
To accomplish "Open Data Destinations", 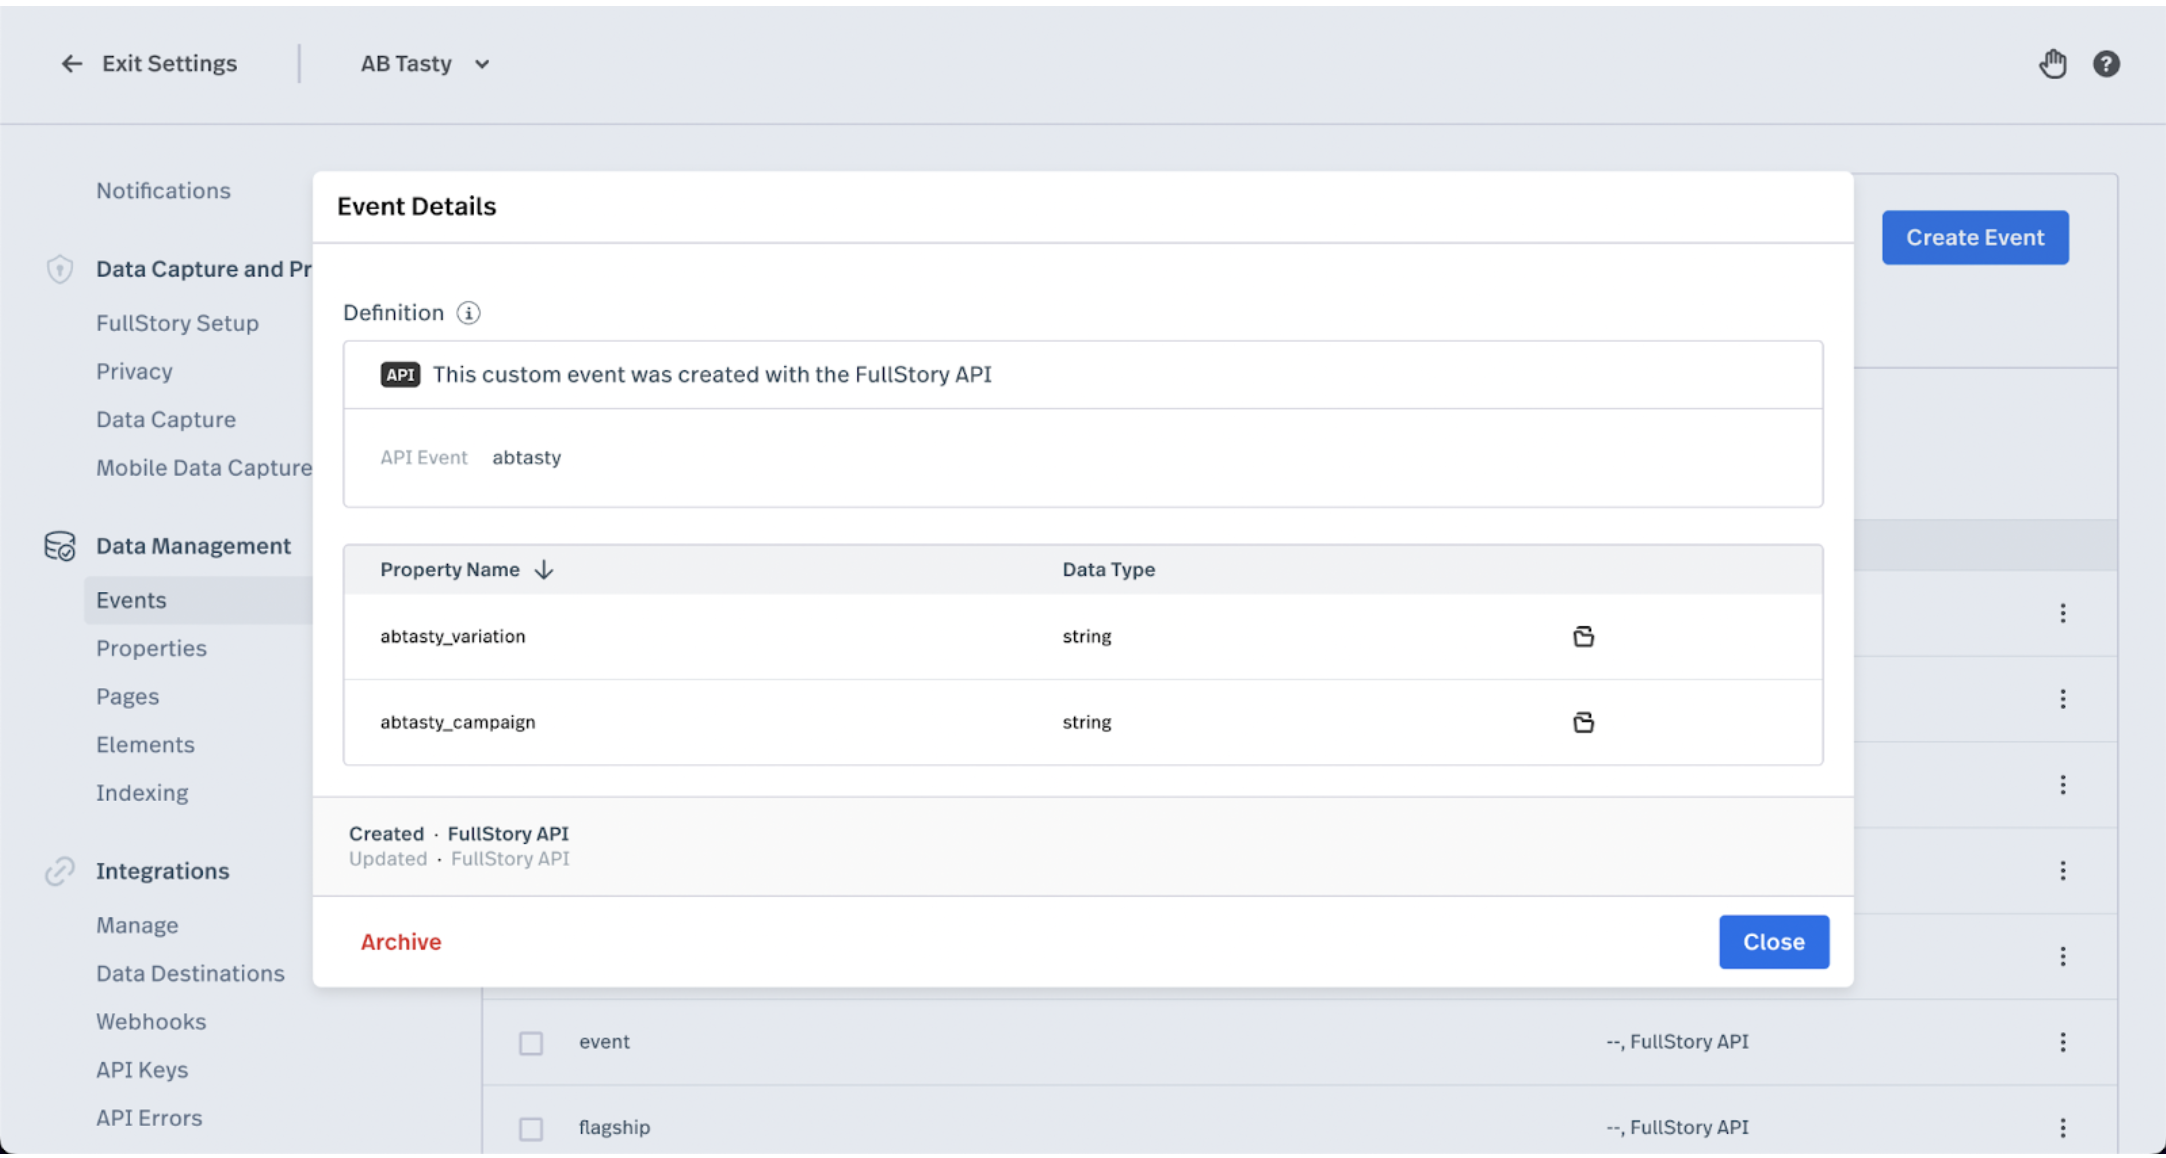I will pos(190,974).
